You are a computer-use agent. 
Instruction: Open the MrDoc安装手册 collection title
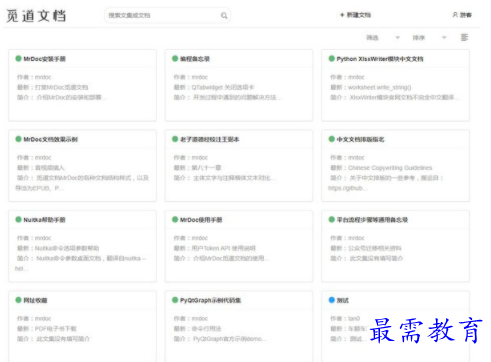pyautogui.click(x=44, y=59)
